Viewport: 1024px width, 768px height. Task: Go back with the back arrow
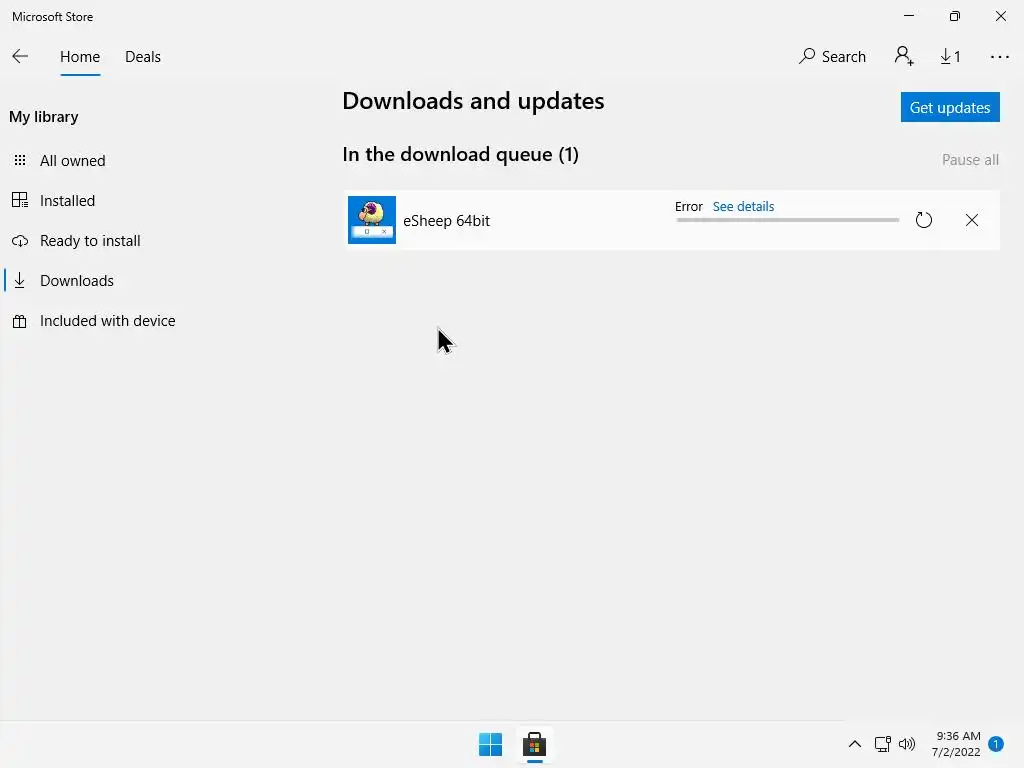[20, 57]
